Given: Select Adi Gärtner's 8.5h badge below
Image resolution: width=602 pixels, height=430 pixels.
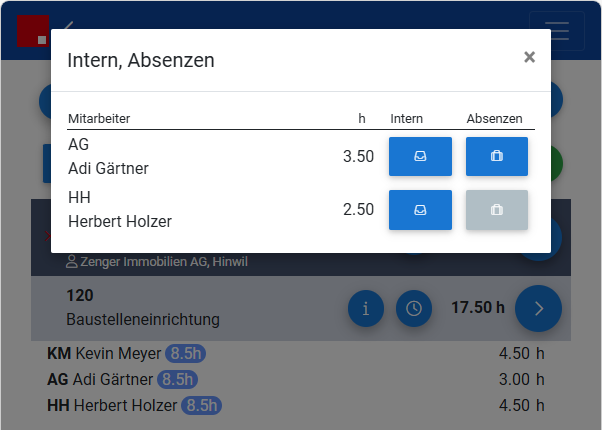Looking at the screenshot, I should pyautogui.click(x=177, y=379).
